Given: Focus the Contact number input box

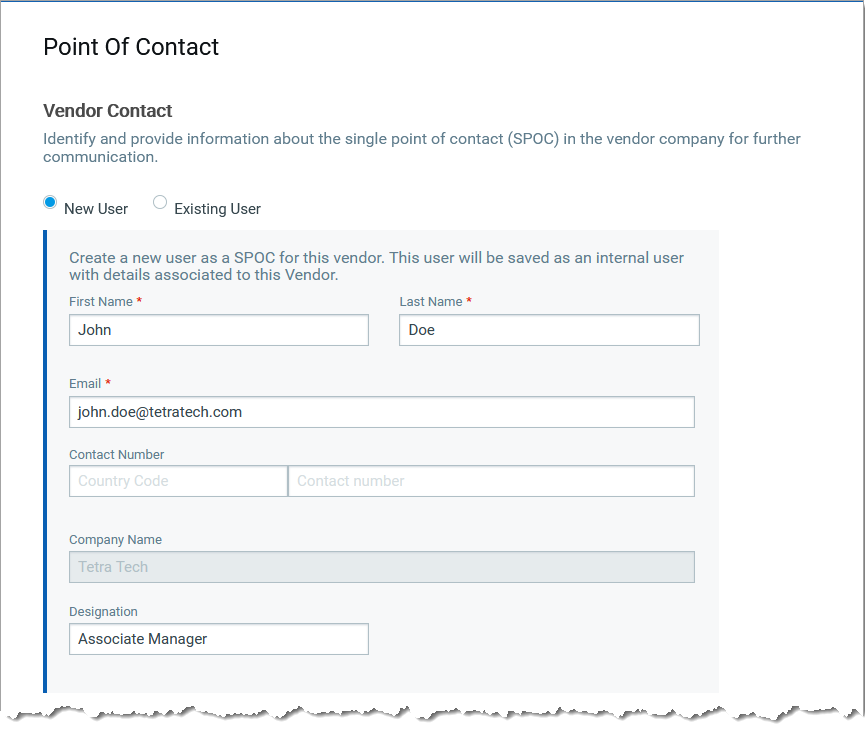Looking at the screenshot, I should [491, 481].
